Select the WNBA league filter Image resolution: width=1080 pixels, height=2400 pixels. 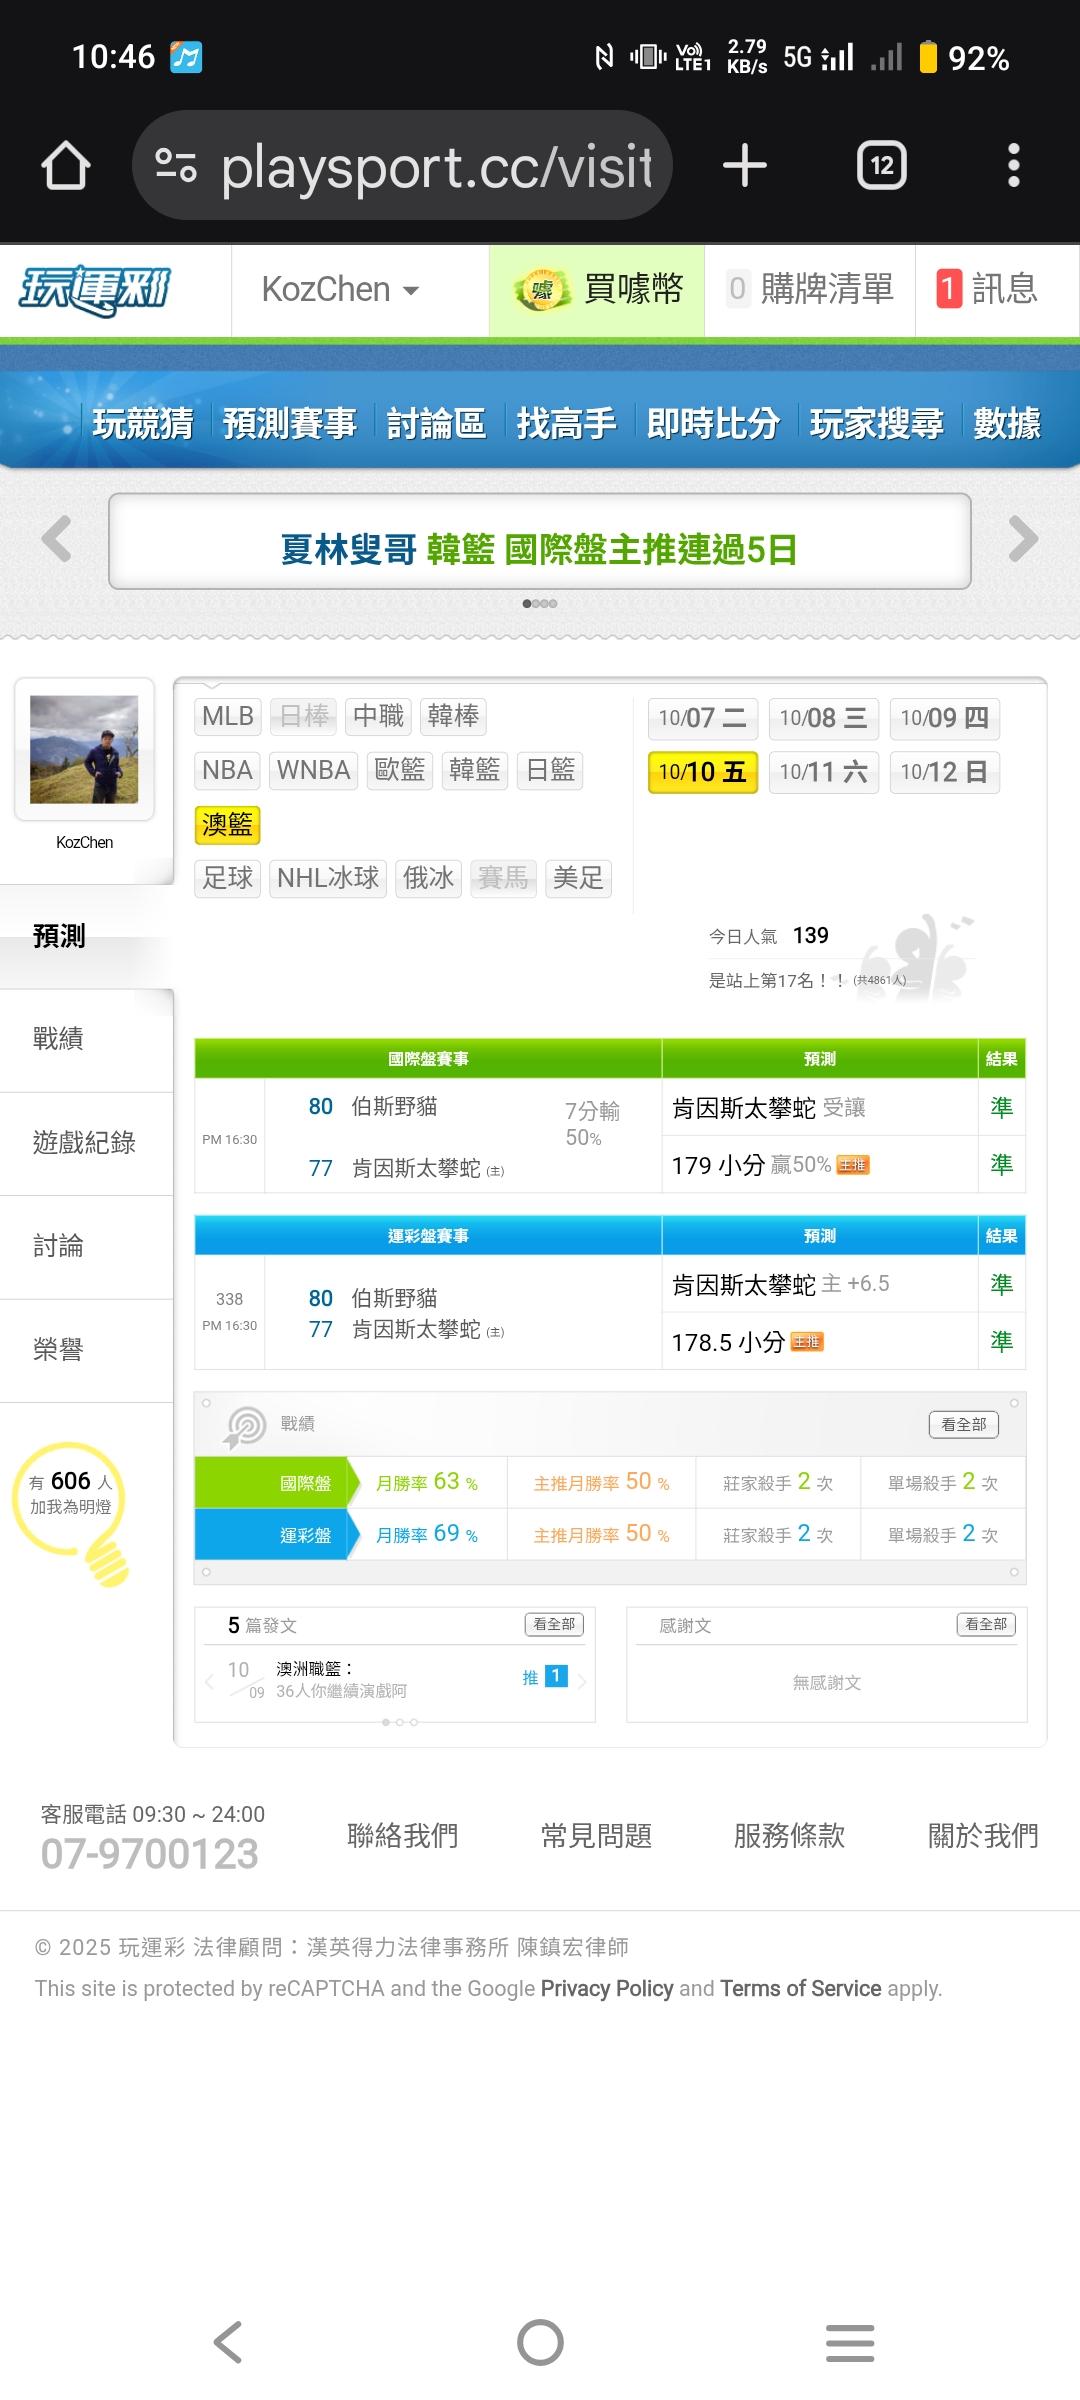coord(314,770)
